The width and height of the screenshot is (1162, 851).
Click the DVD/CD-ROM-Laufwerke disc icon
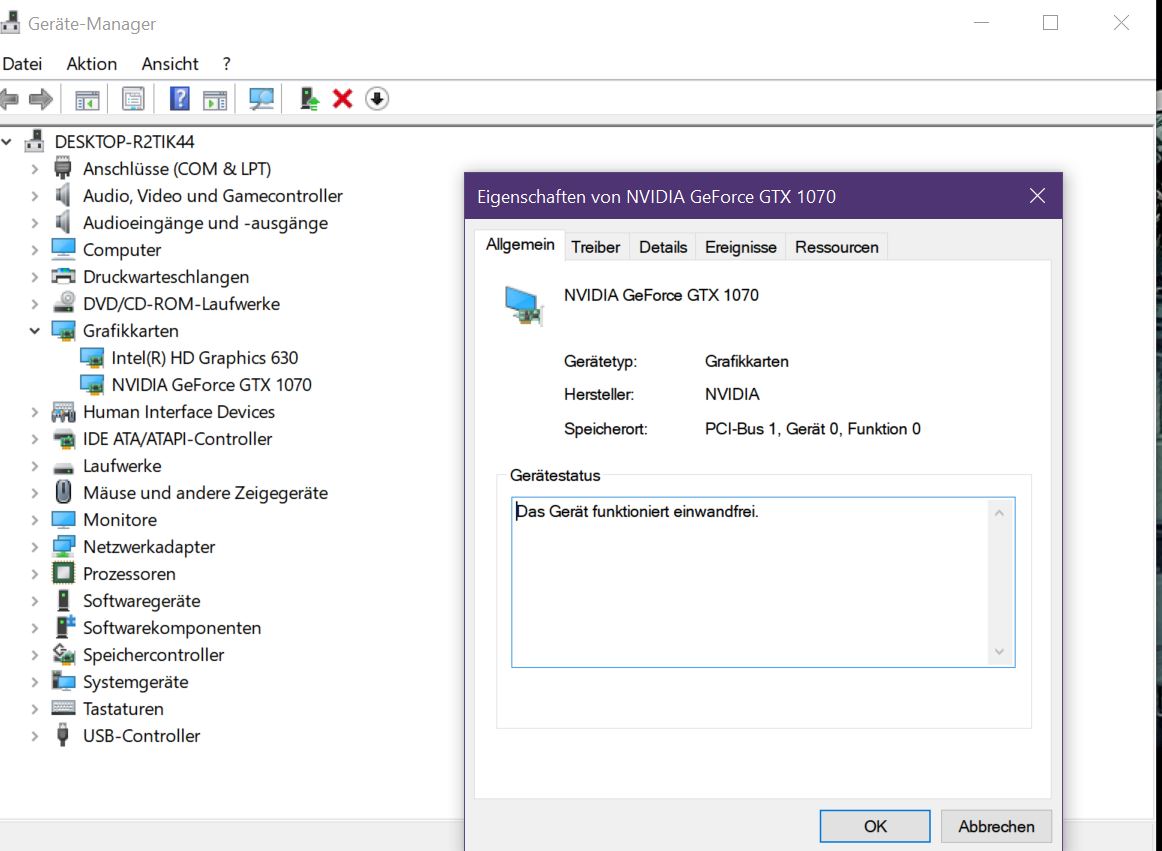coord(64,303)
